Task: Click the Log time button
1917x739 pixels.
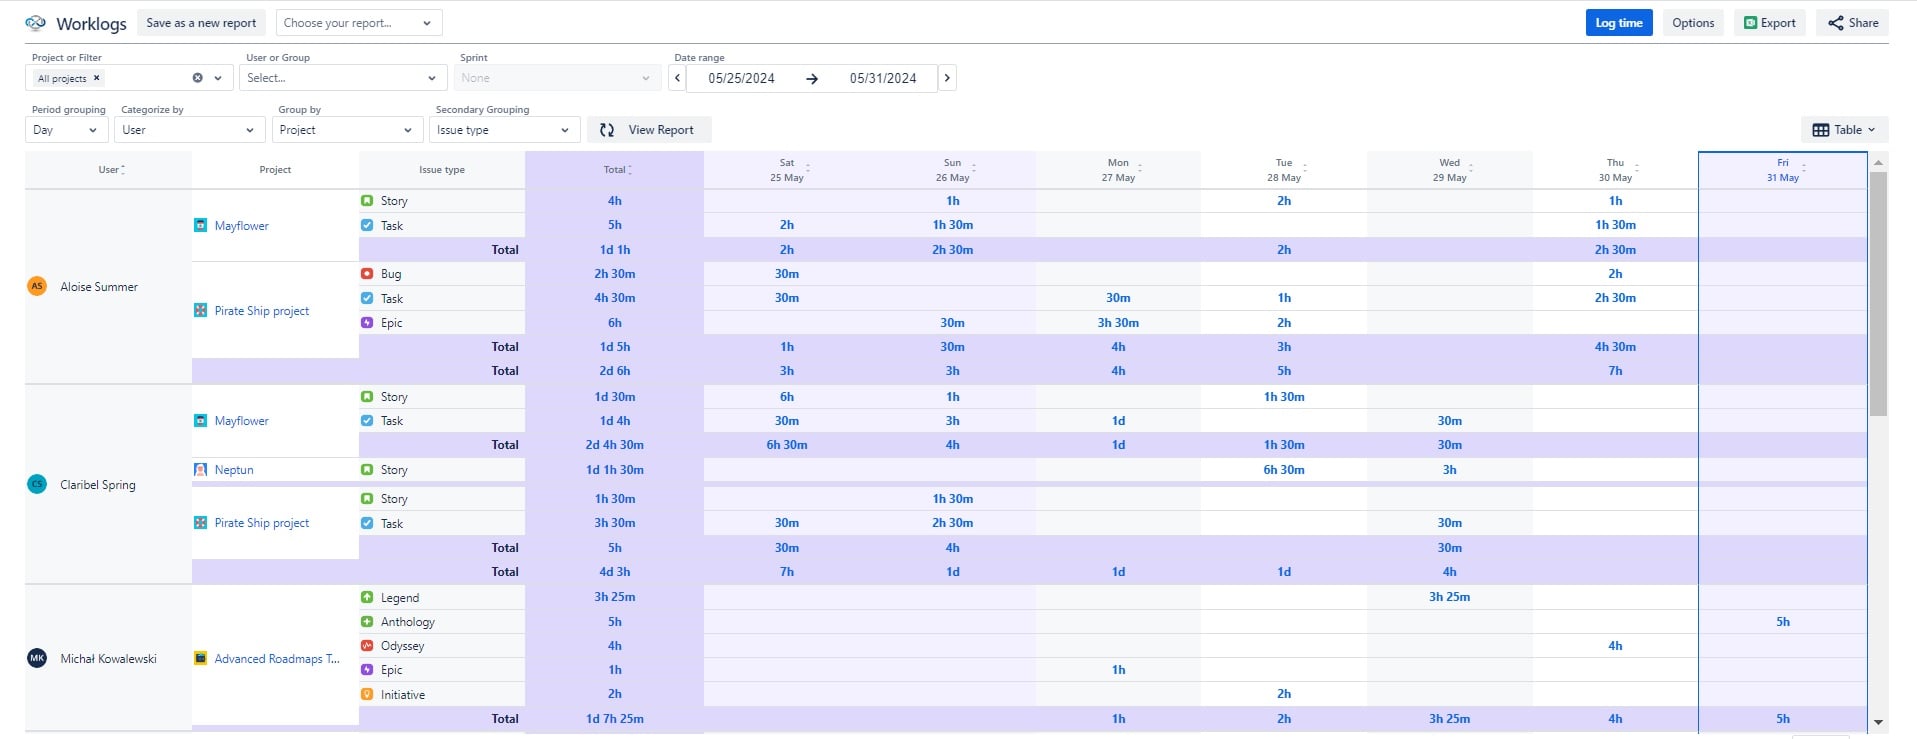Action: (x=1618, y=23)
